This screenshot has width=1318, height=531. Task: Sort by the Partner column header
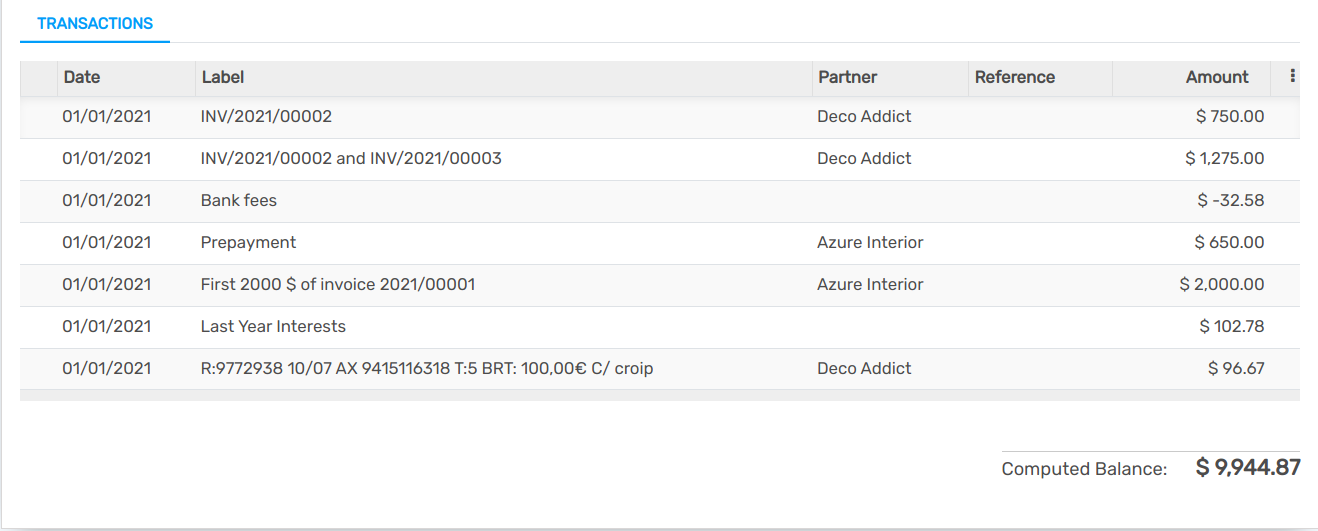pyautogui.click(x=847, y=77)
